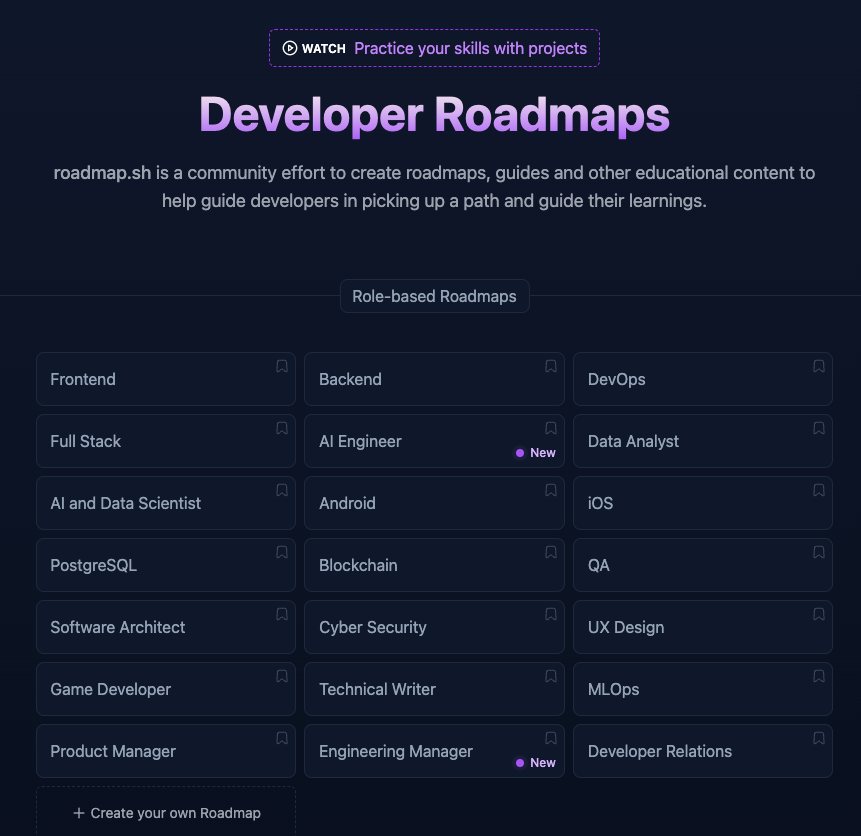Open the Android roadmap card
The height and width of the screenshot is (836, 861).
[x=434, y=503]
